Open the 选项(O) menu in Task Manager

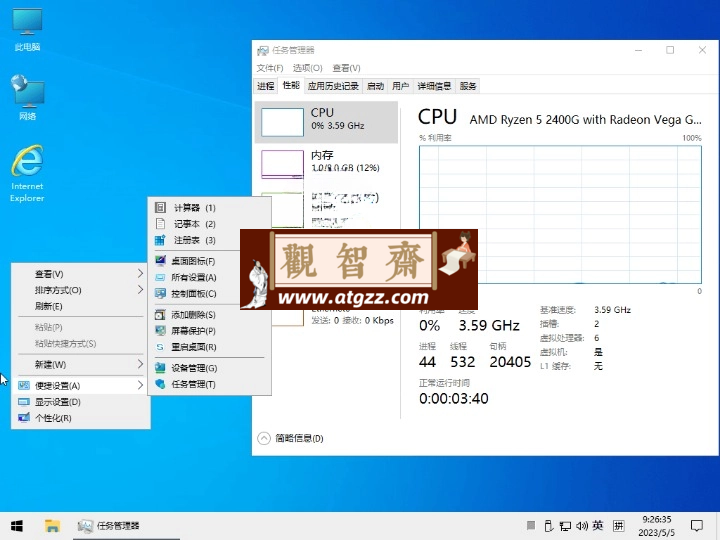(308, 68)
